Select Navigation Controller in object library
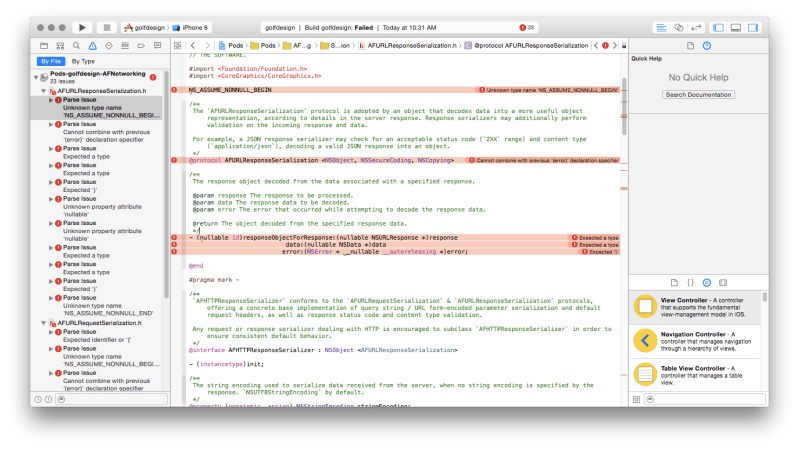 click(696, 341)
